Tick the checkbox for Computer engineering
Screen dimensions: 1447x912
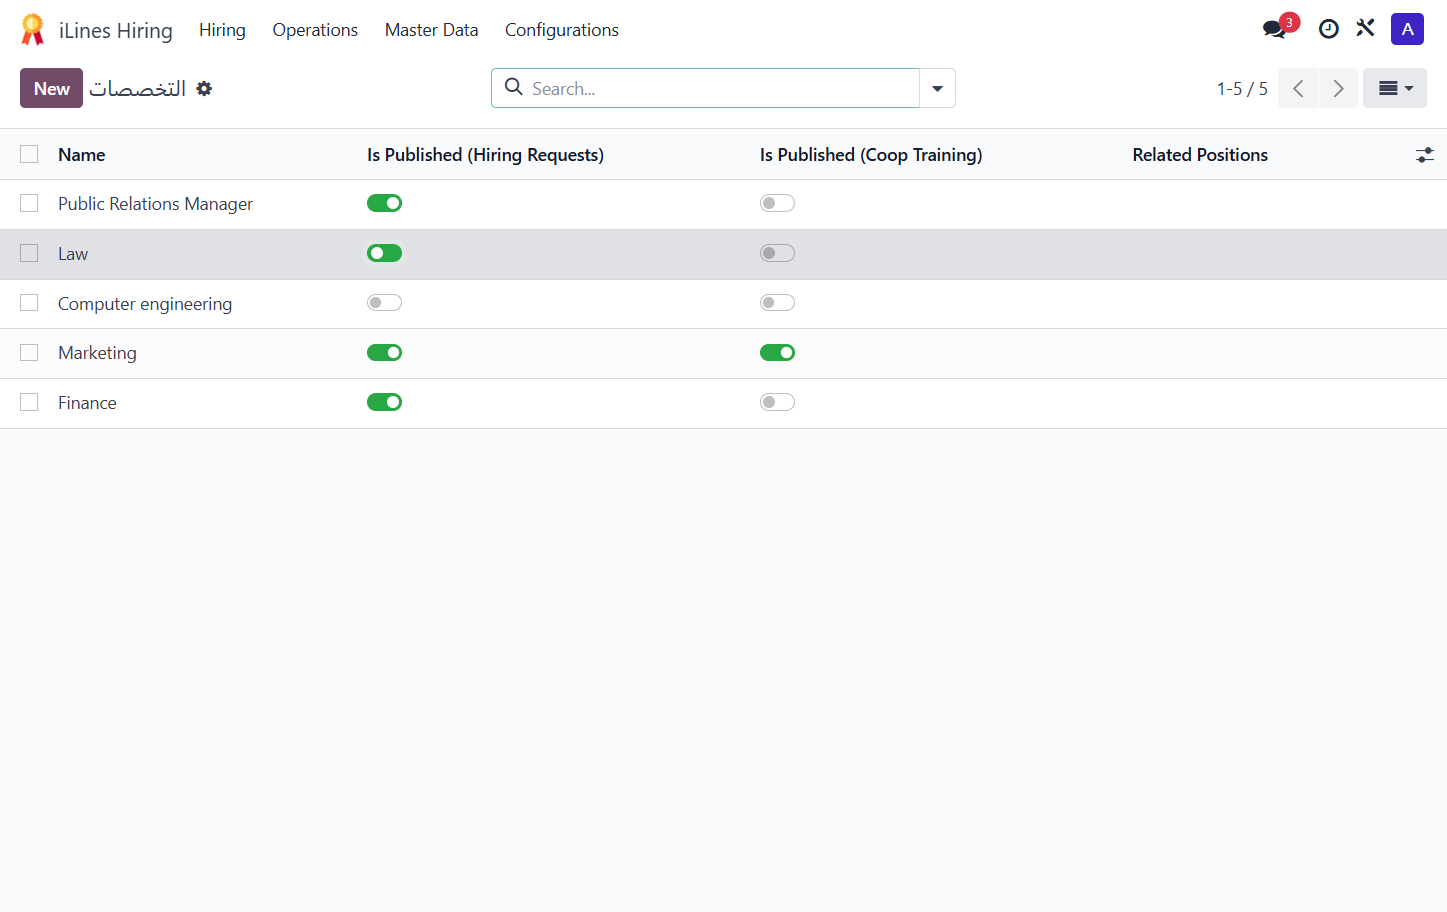tap(29, 303)
